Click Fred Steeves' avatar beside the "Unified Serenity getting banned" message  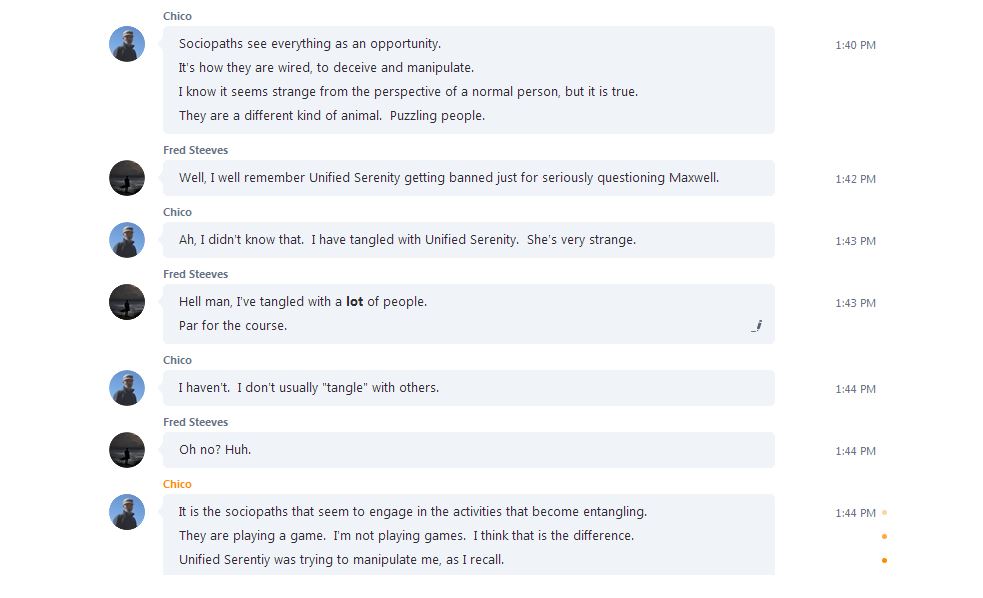pyautogui.click(x=127, y=178)
